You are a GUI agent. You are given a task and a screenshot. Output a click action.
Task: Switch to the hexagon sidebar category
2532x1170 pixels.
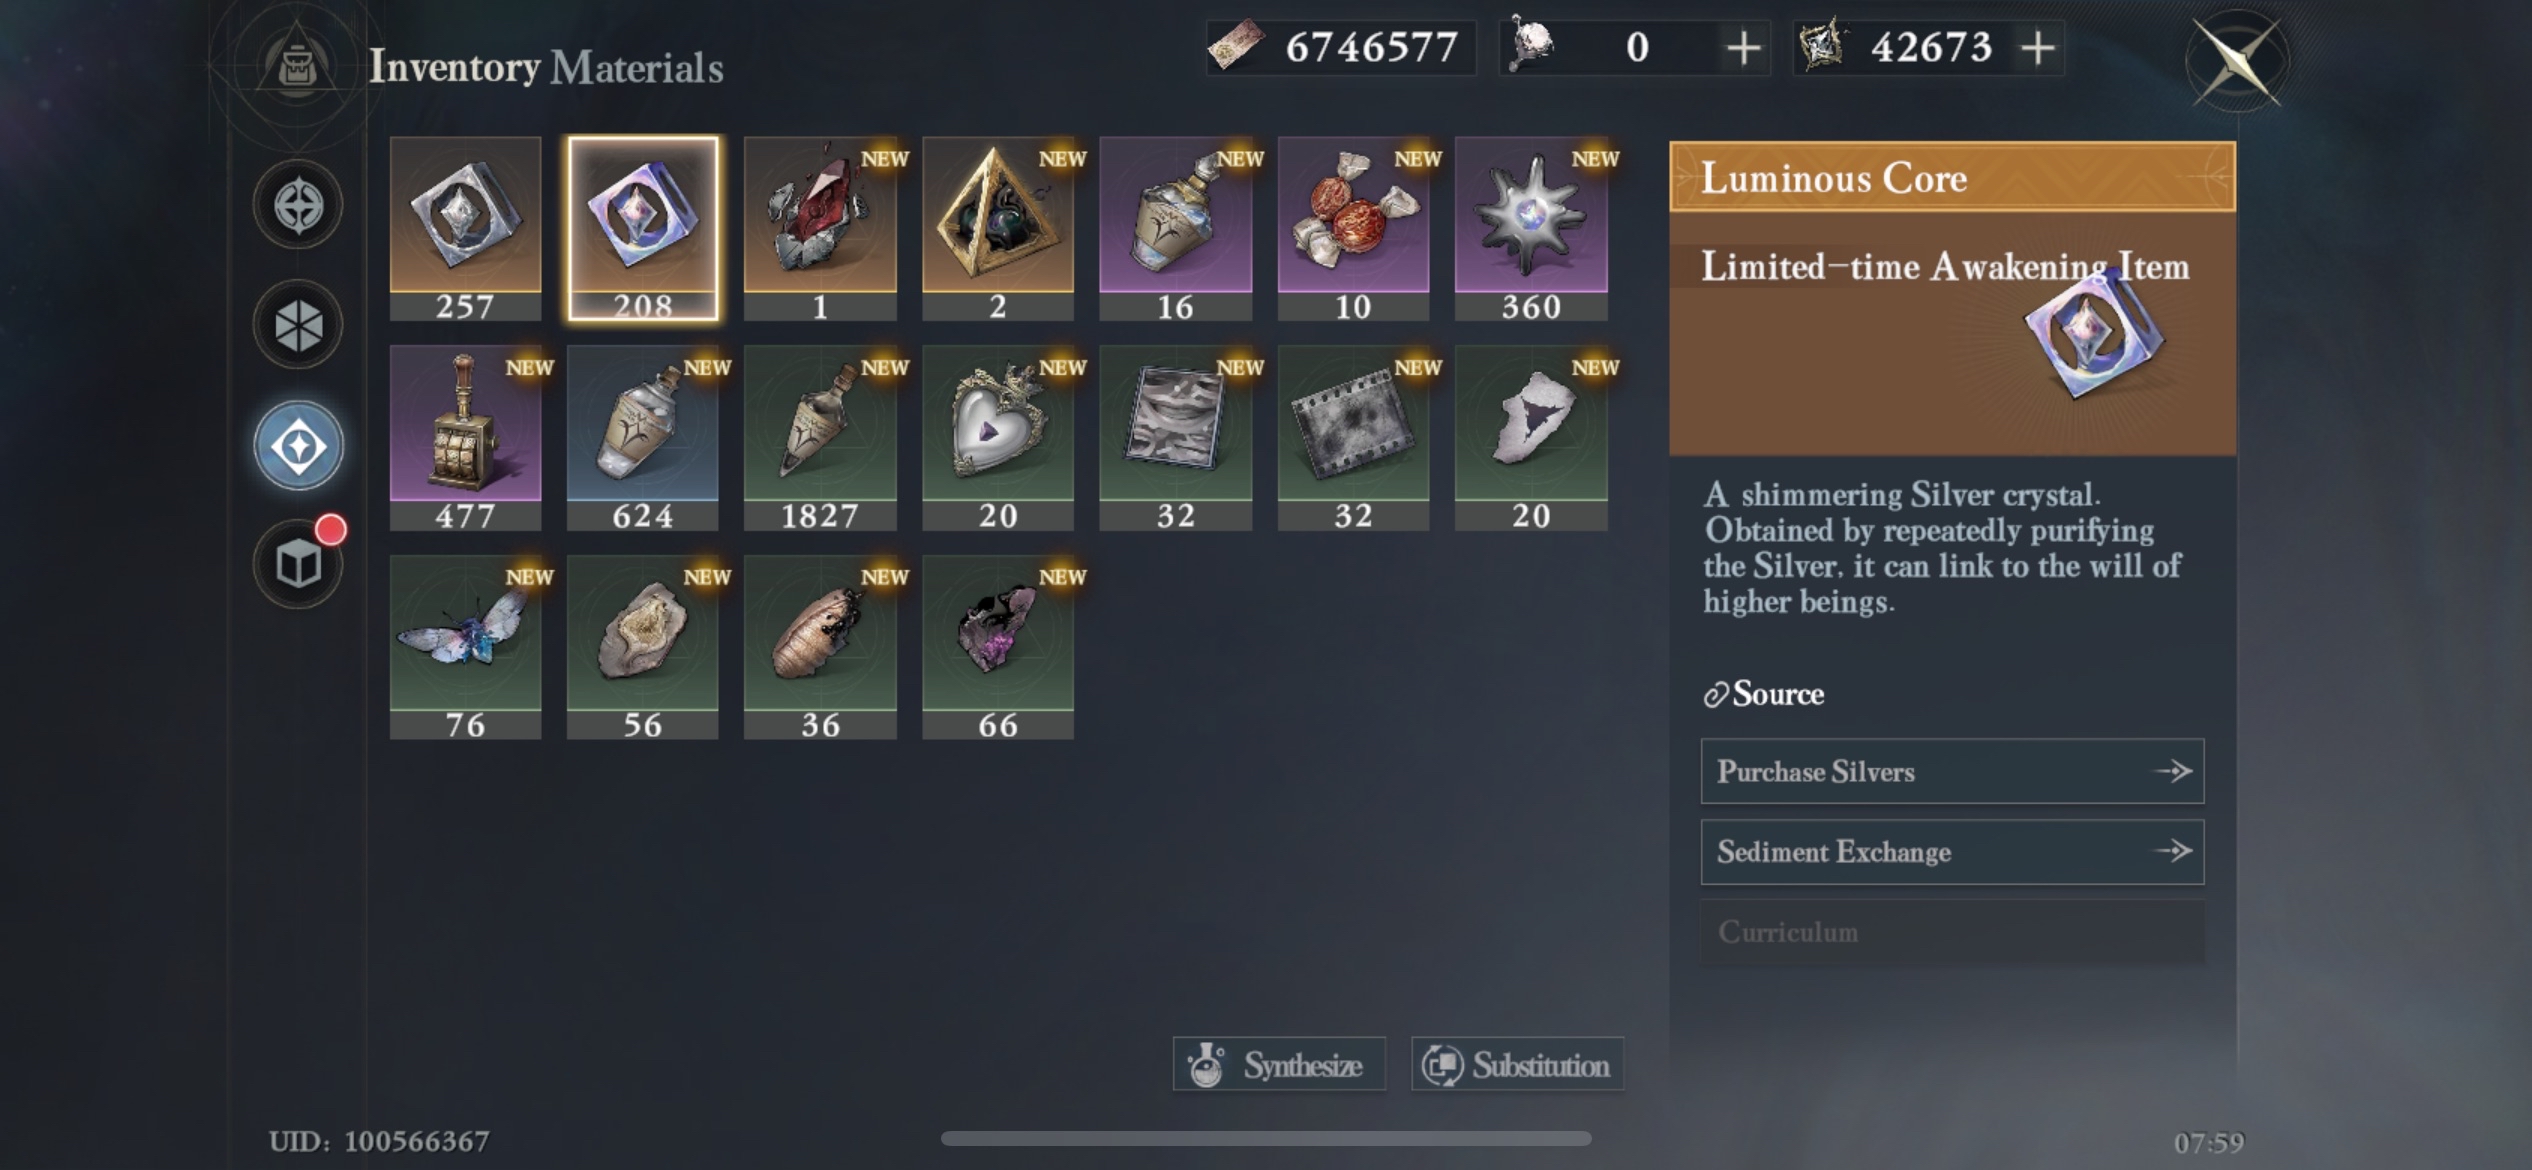298,325
